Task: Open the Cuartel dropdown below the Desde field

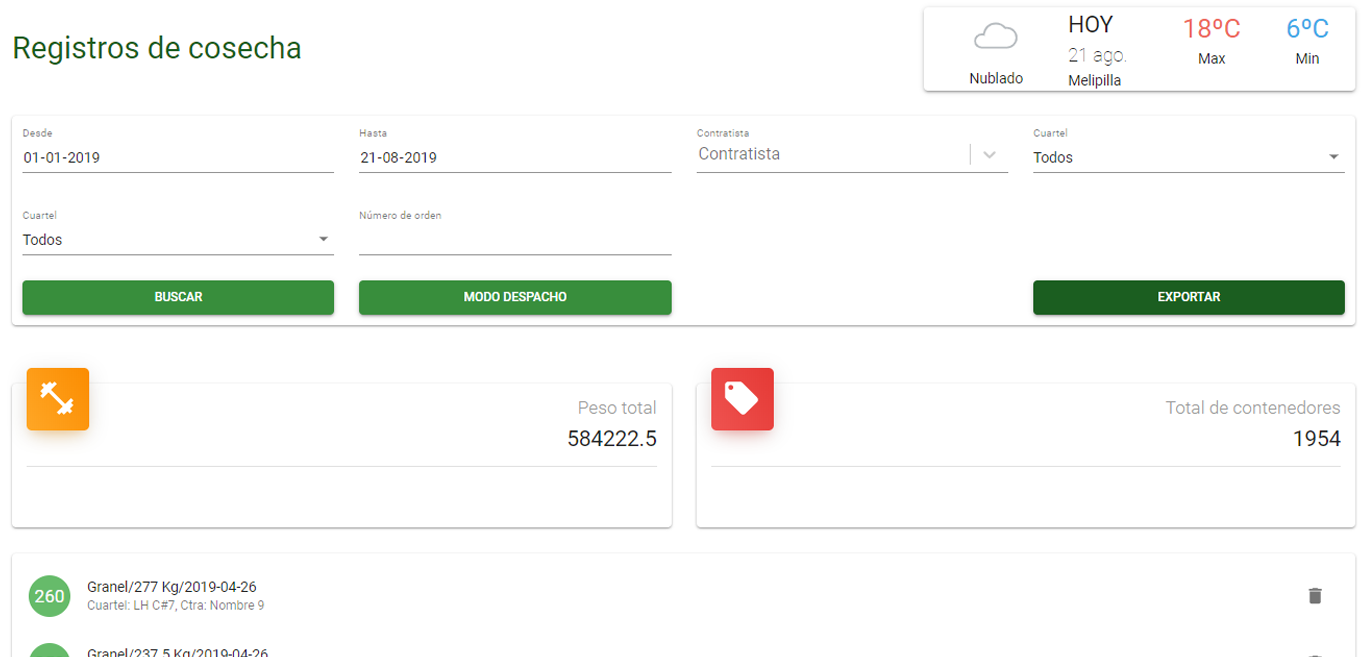Action: coord(177,240)
